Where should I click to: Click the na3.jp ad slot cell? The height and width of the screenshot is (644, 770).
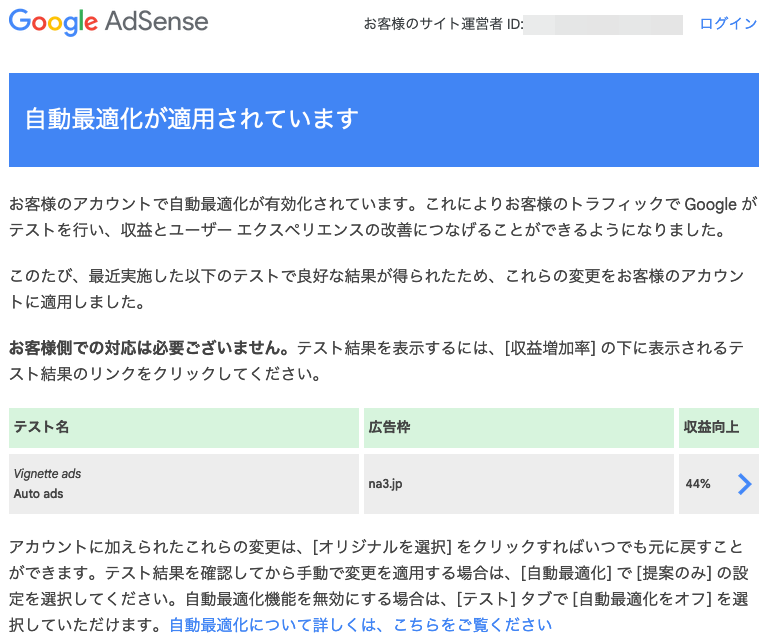coord(519,484)
